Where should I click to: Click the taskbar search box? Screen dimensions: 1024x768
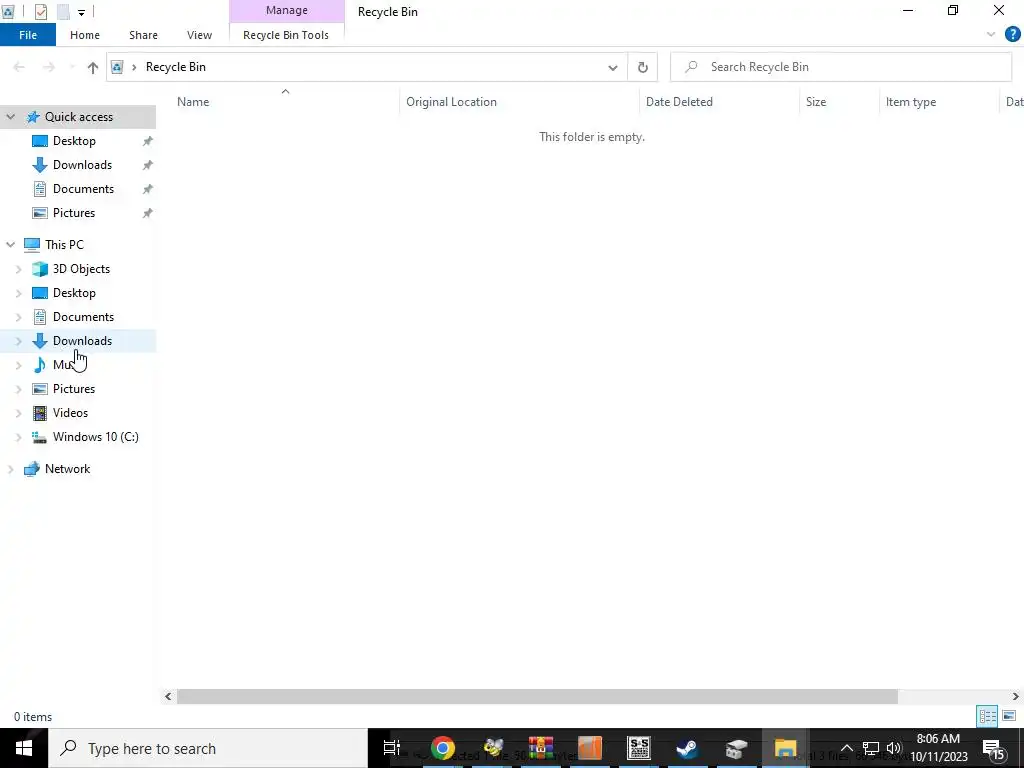click(208, 748)
